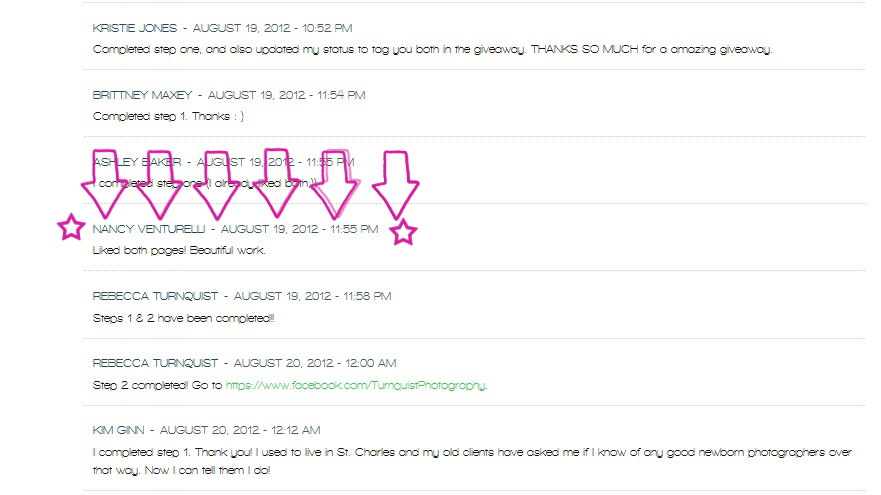Click Rebecca Turnquist name on 11:58 PM comment
The image size is (881, 495).
pos(155,296)
